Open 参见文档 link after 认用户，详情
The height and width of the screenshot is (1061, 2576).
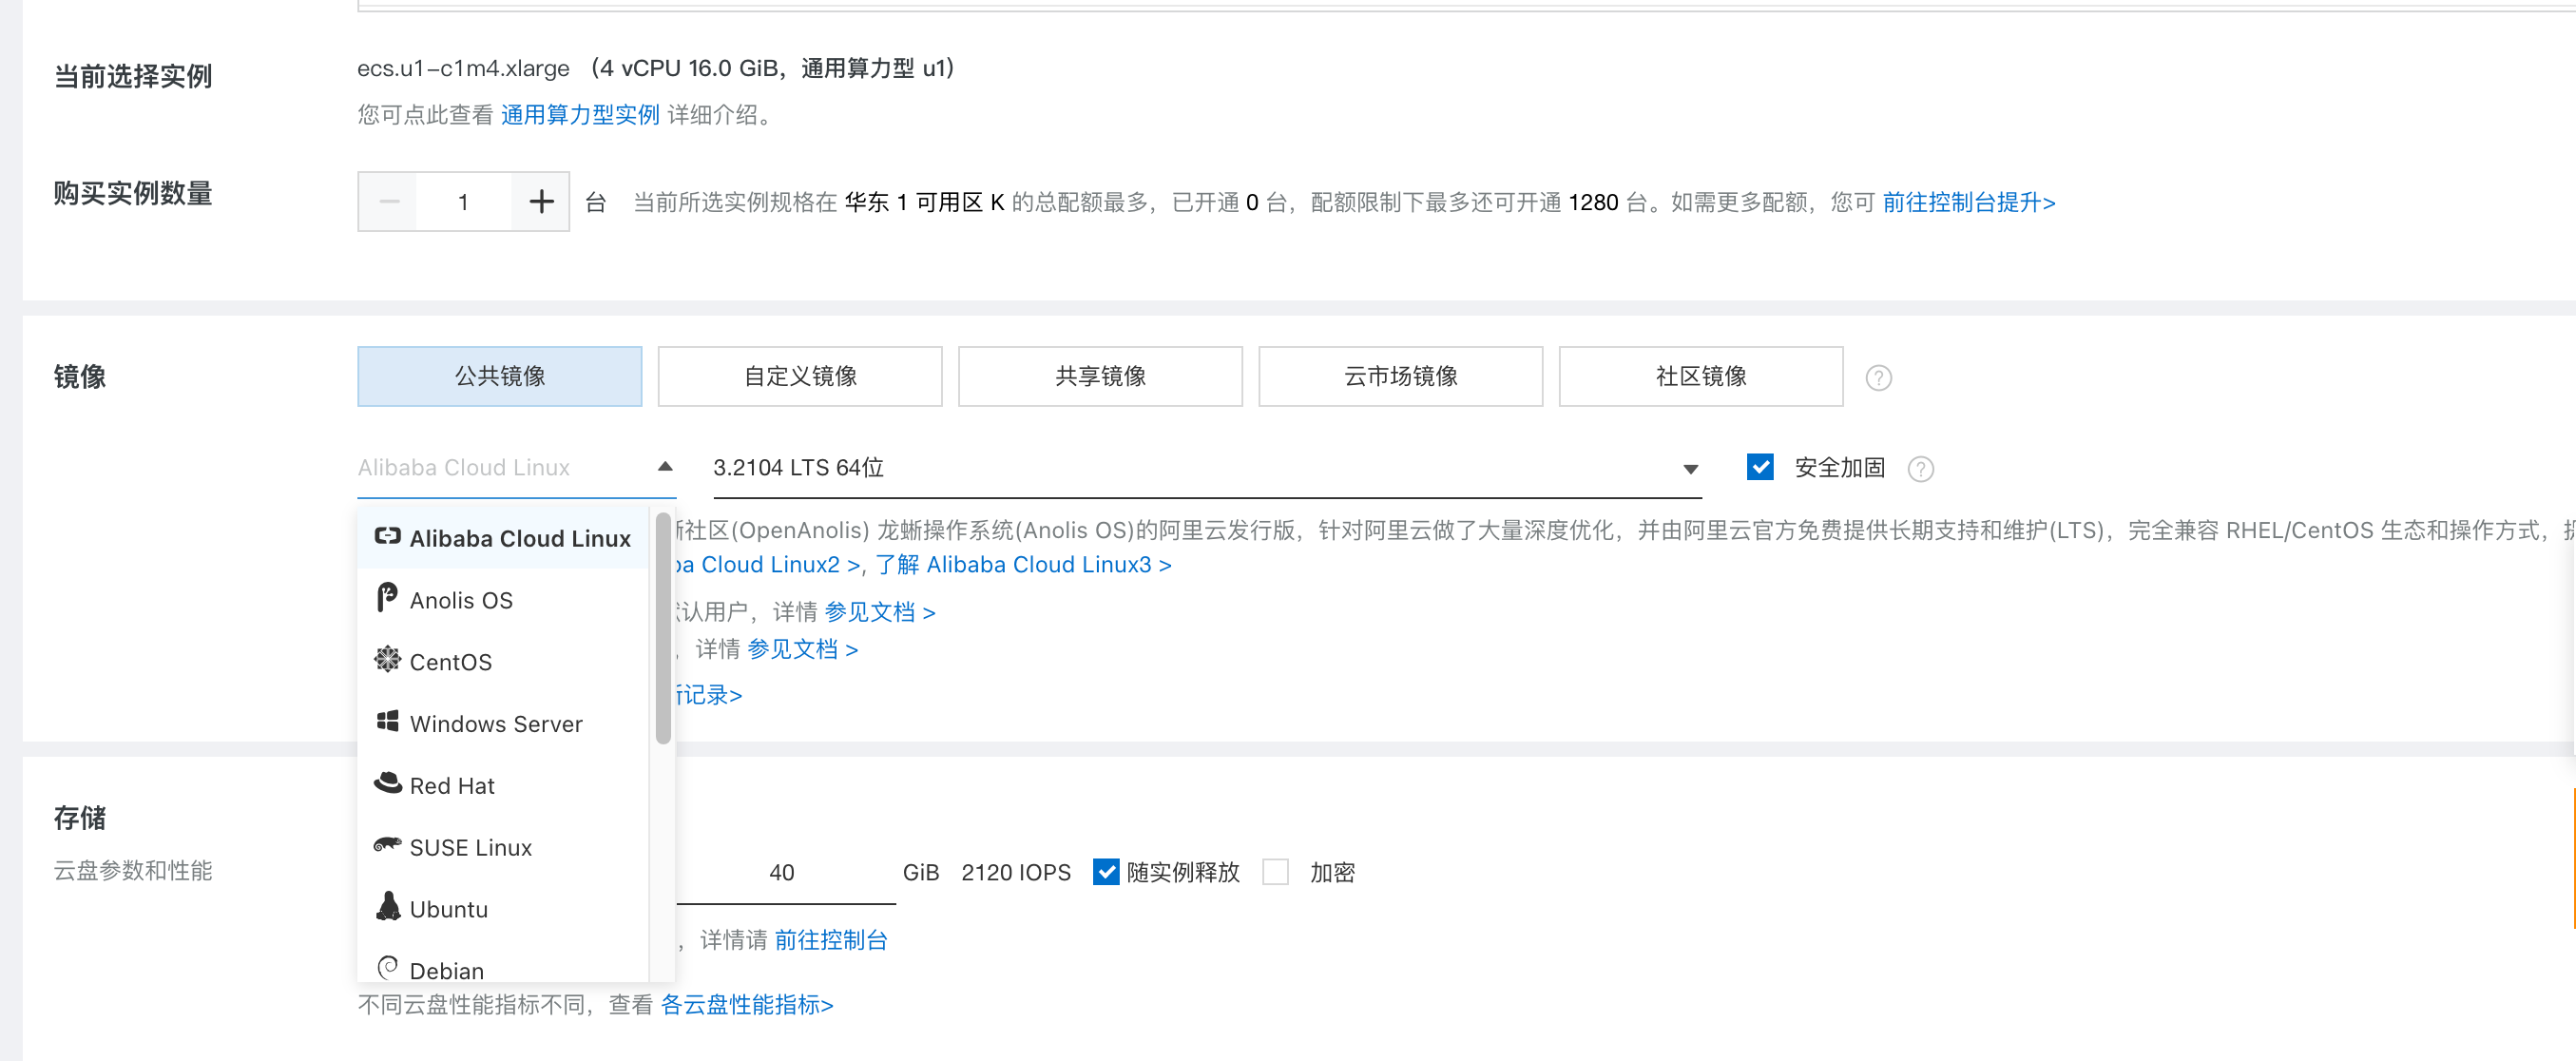880,612
